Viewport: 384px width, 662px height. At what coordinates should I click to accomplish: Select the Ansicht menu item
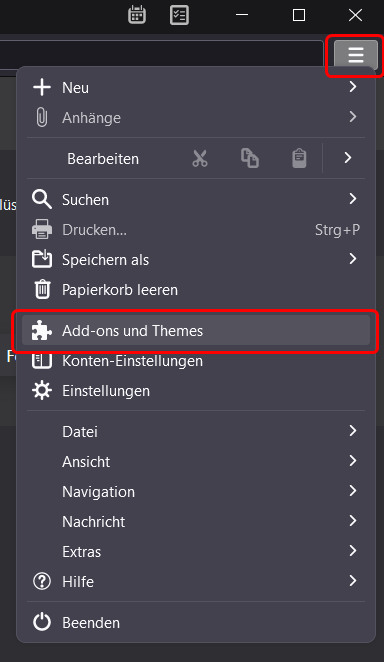pos(196,461)
